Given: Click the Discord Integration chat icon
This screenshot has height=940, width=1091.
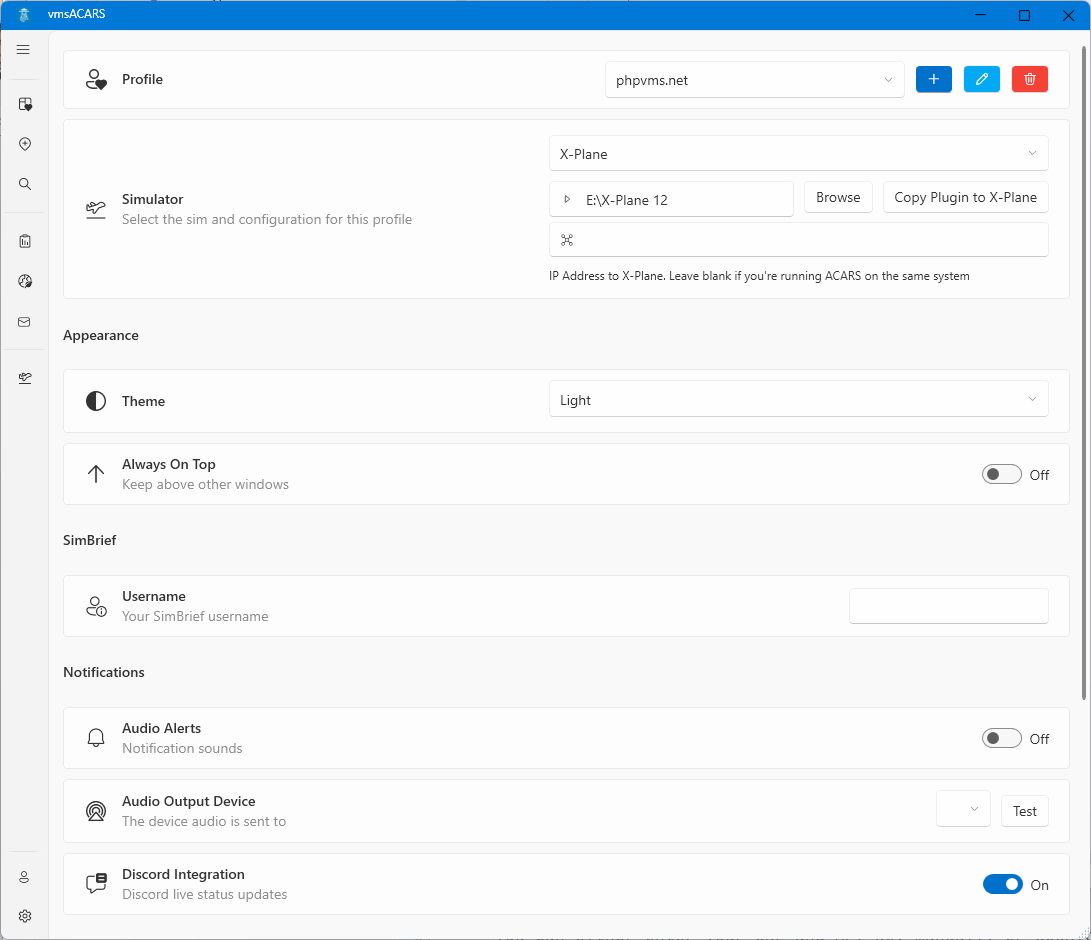Looking at the screenshot, I should [x=96, y=884].
